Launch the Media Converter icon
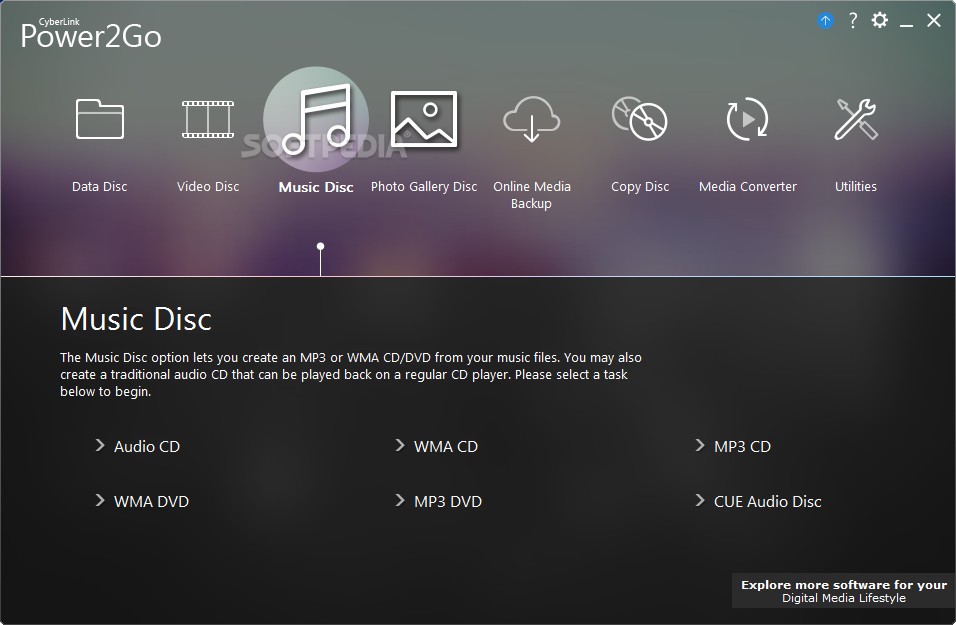 pyautogui.click(x=748, y=120)
